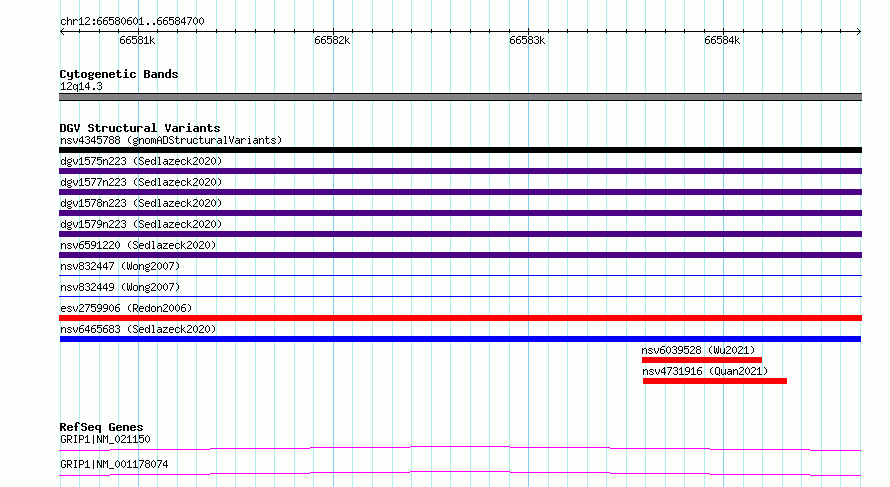The width and height of the screenshot is (890, 487).
Task: Click the left arrow of the ruler
Action: [x=62, y=31]
